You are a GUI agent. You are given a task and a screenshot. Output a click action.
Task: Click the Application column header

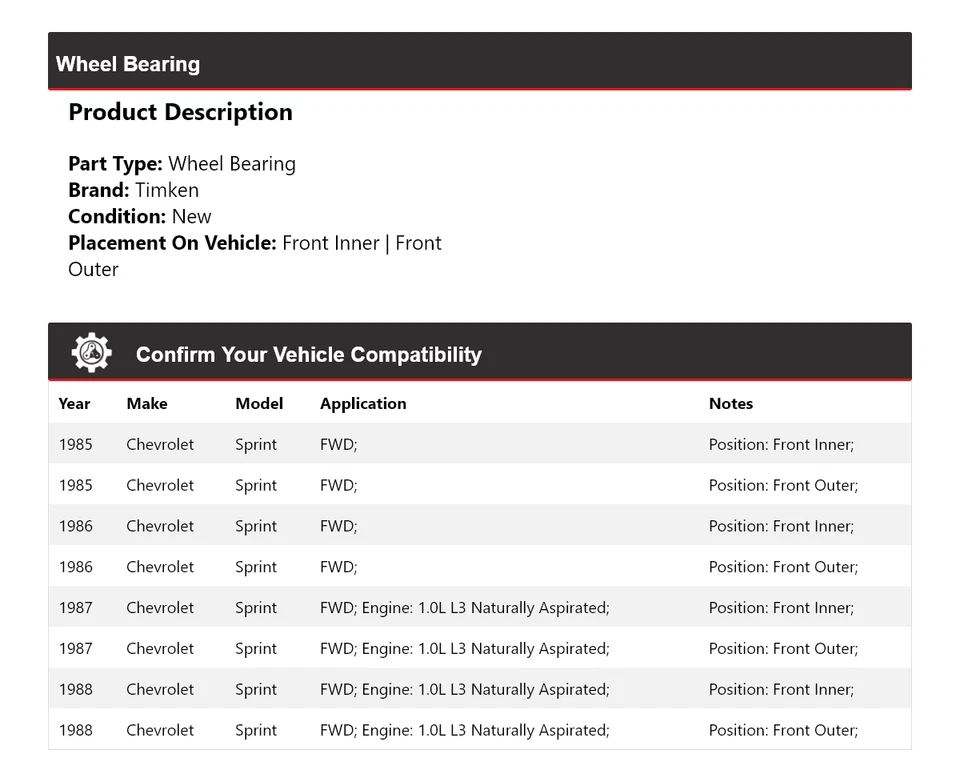click(363, 404)
